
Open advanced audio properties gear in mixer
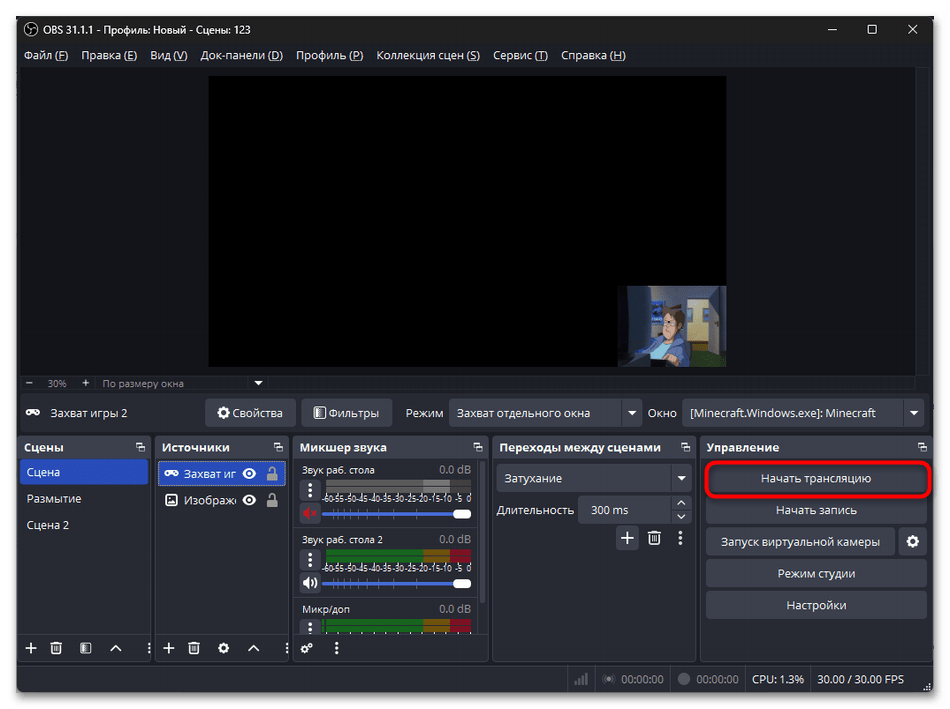point(307,648)
